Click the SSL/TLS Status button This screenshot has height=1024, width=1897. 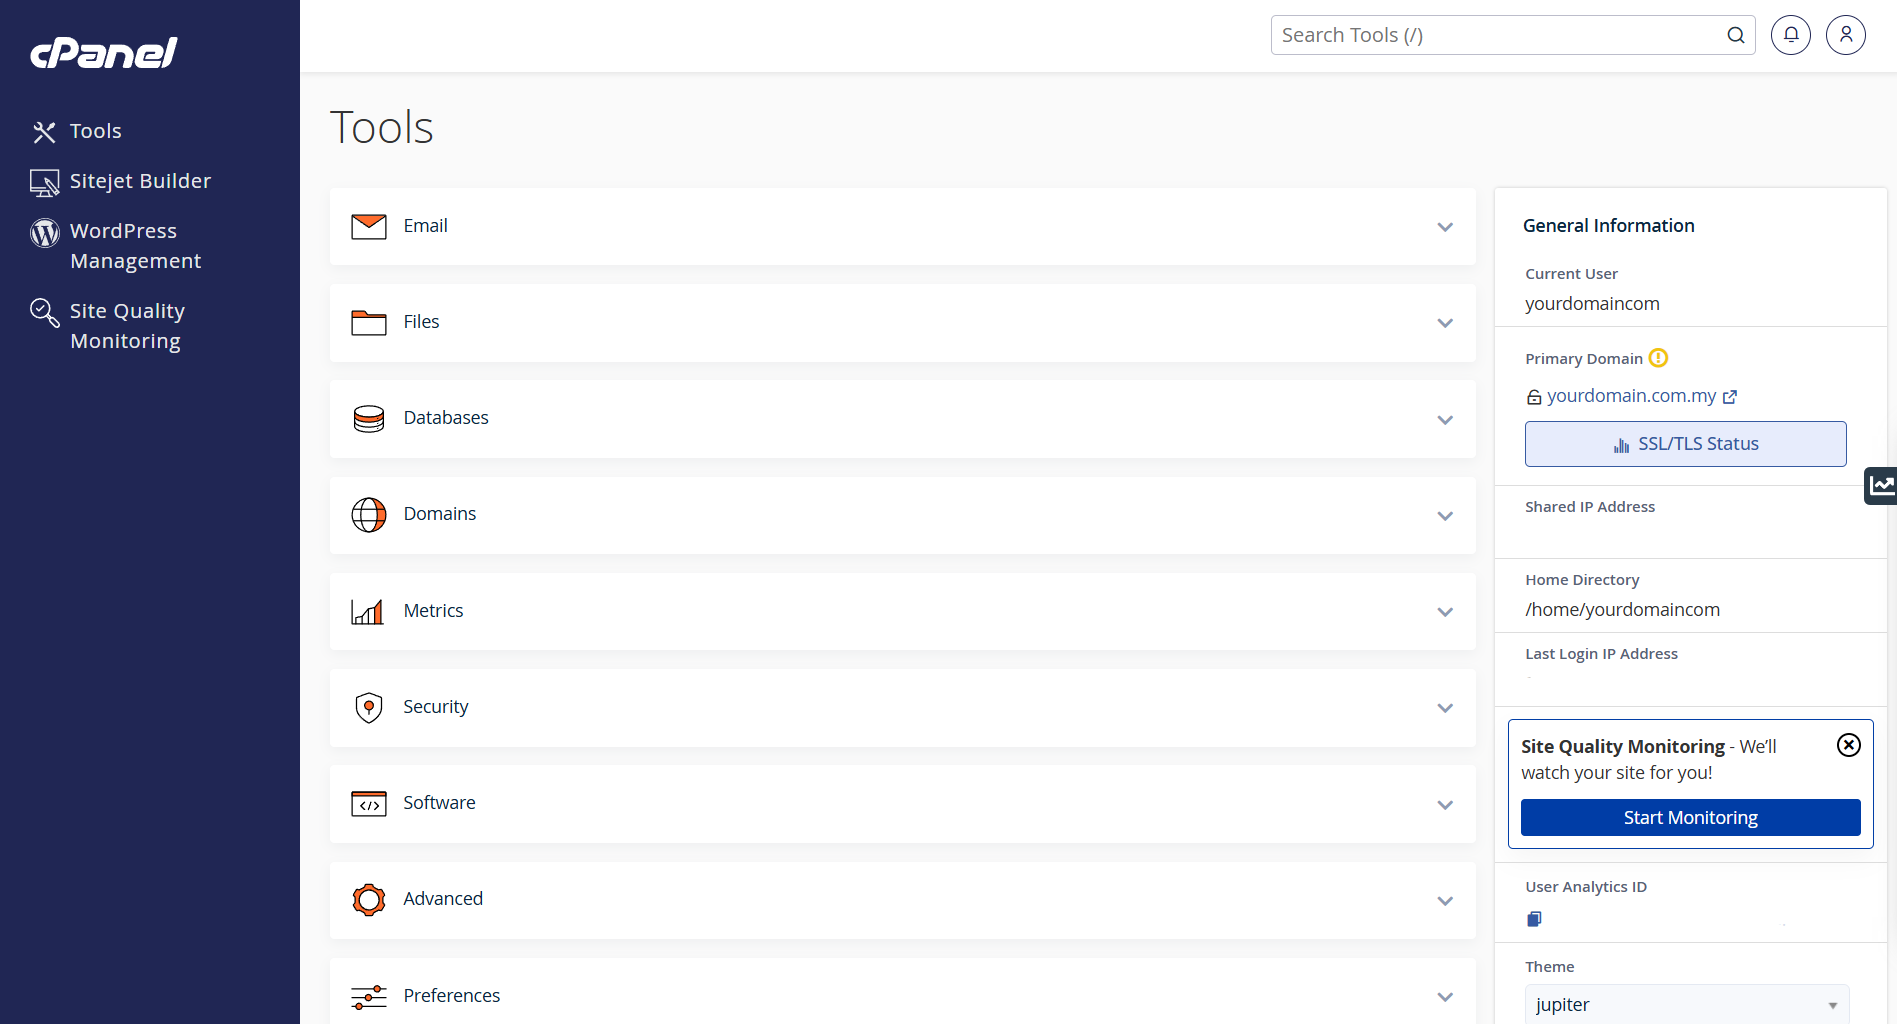(1685, 444)
